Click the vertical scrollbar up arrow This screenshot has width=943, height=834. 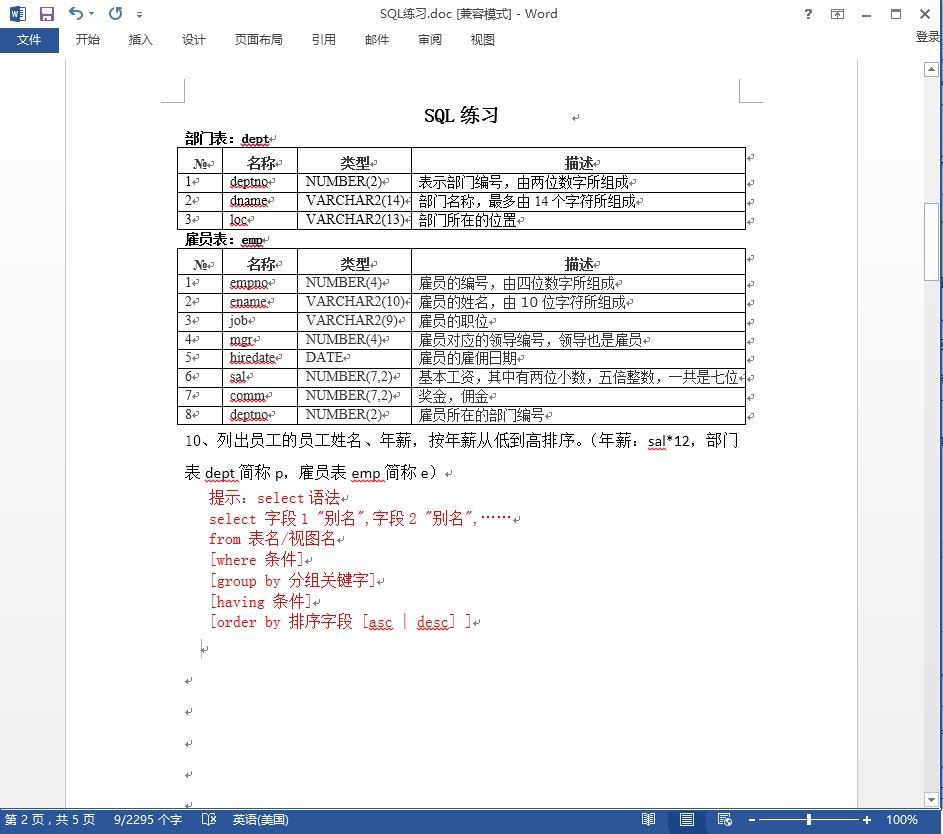point(931,69)
